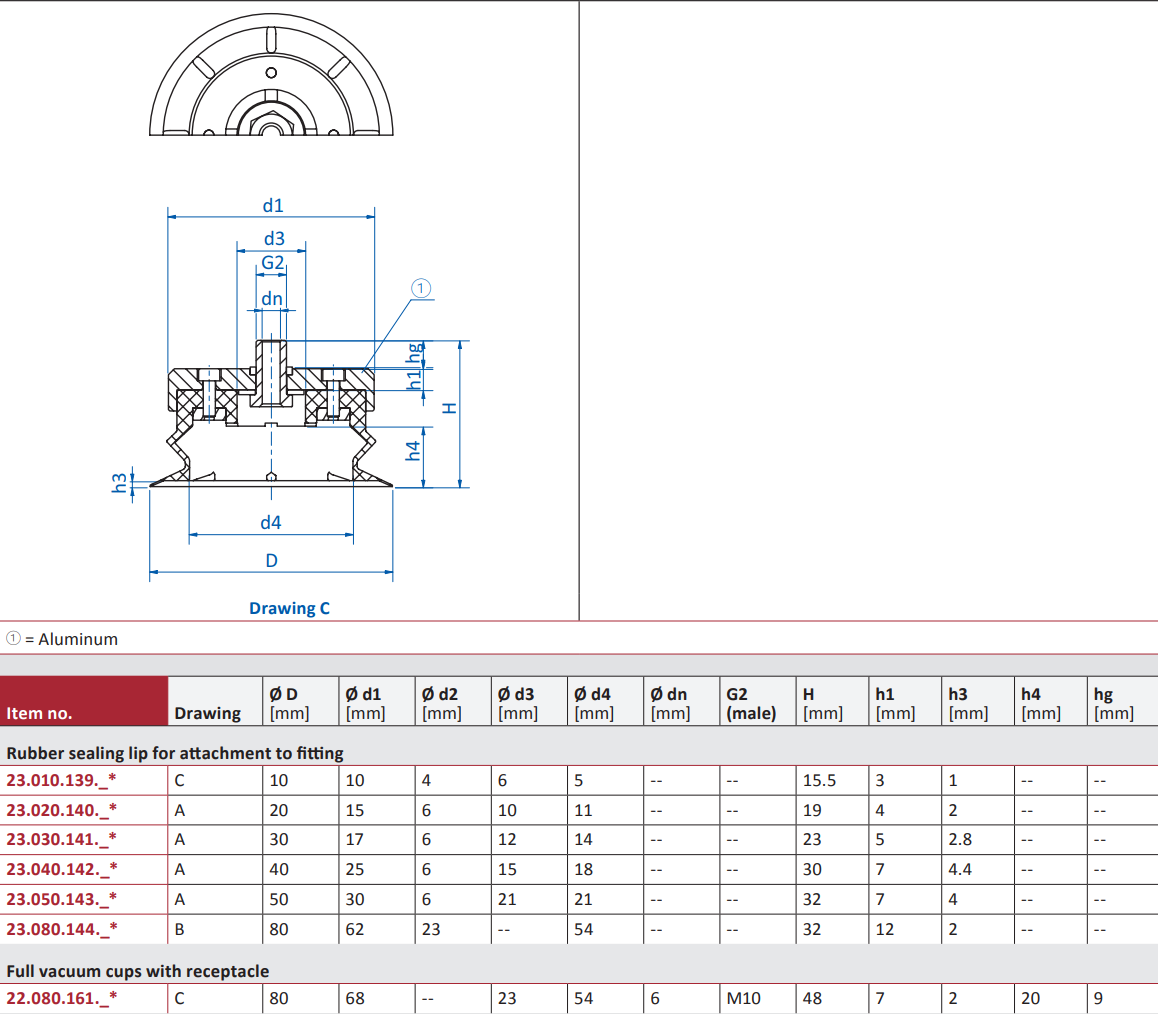Click the Drawing C caption

tap(290, 609)
